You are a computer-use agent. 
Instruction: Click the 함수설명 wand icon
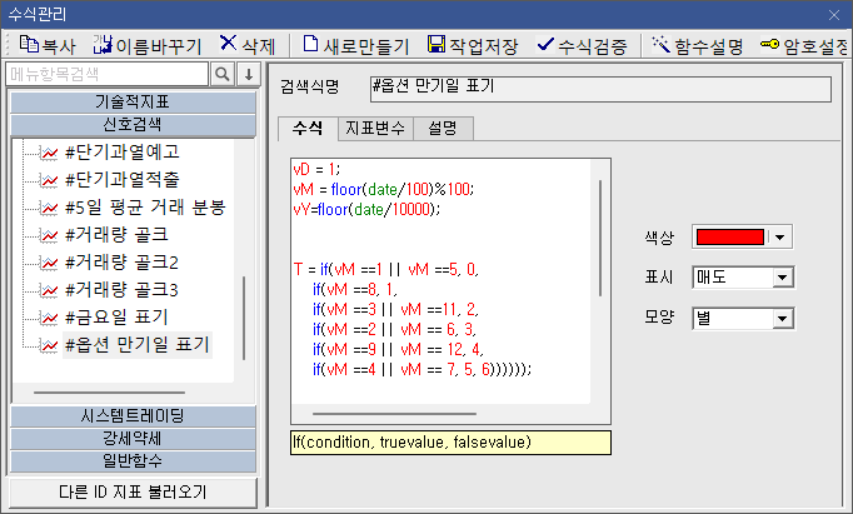click(x=661, y=44)
